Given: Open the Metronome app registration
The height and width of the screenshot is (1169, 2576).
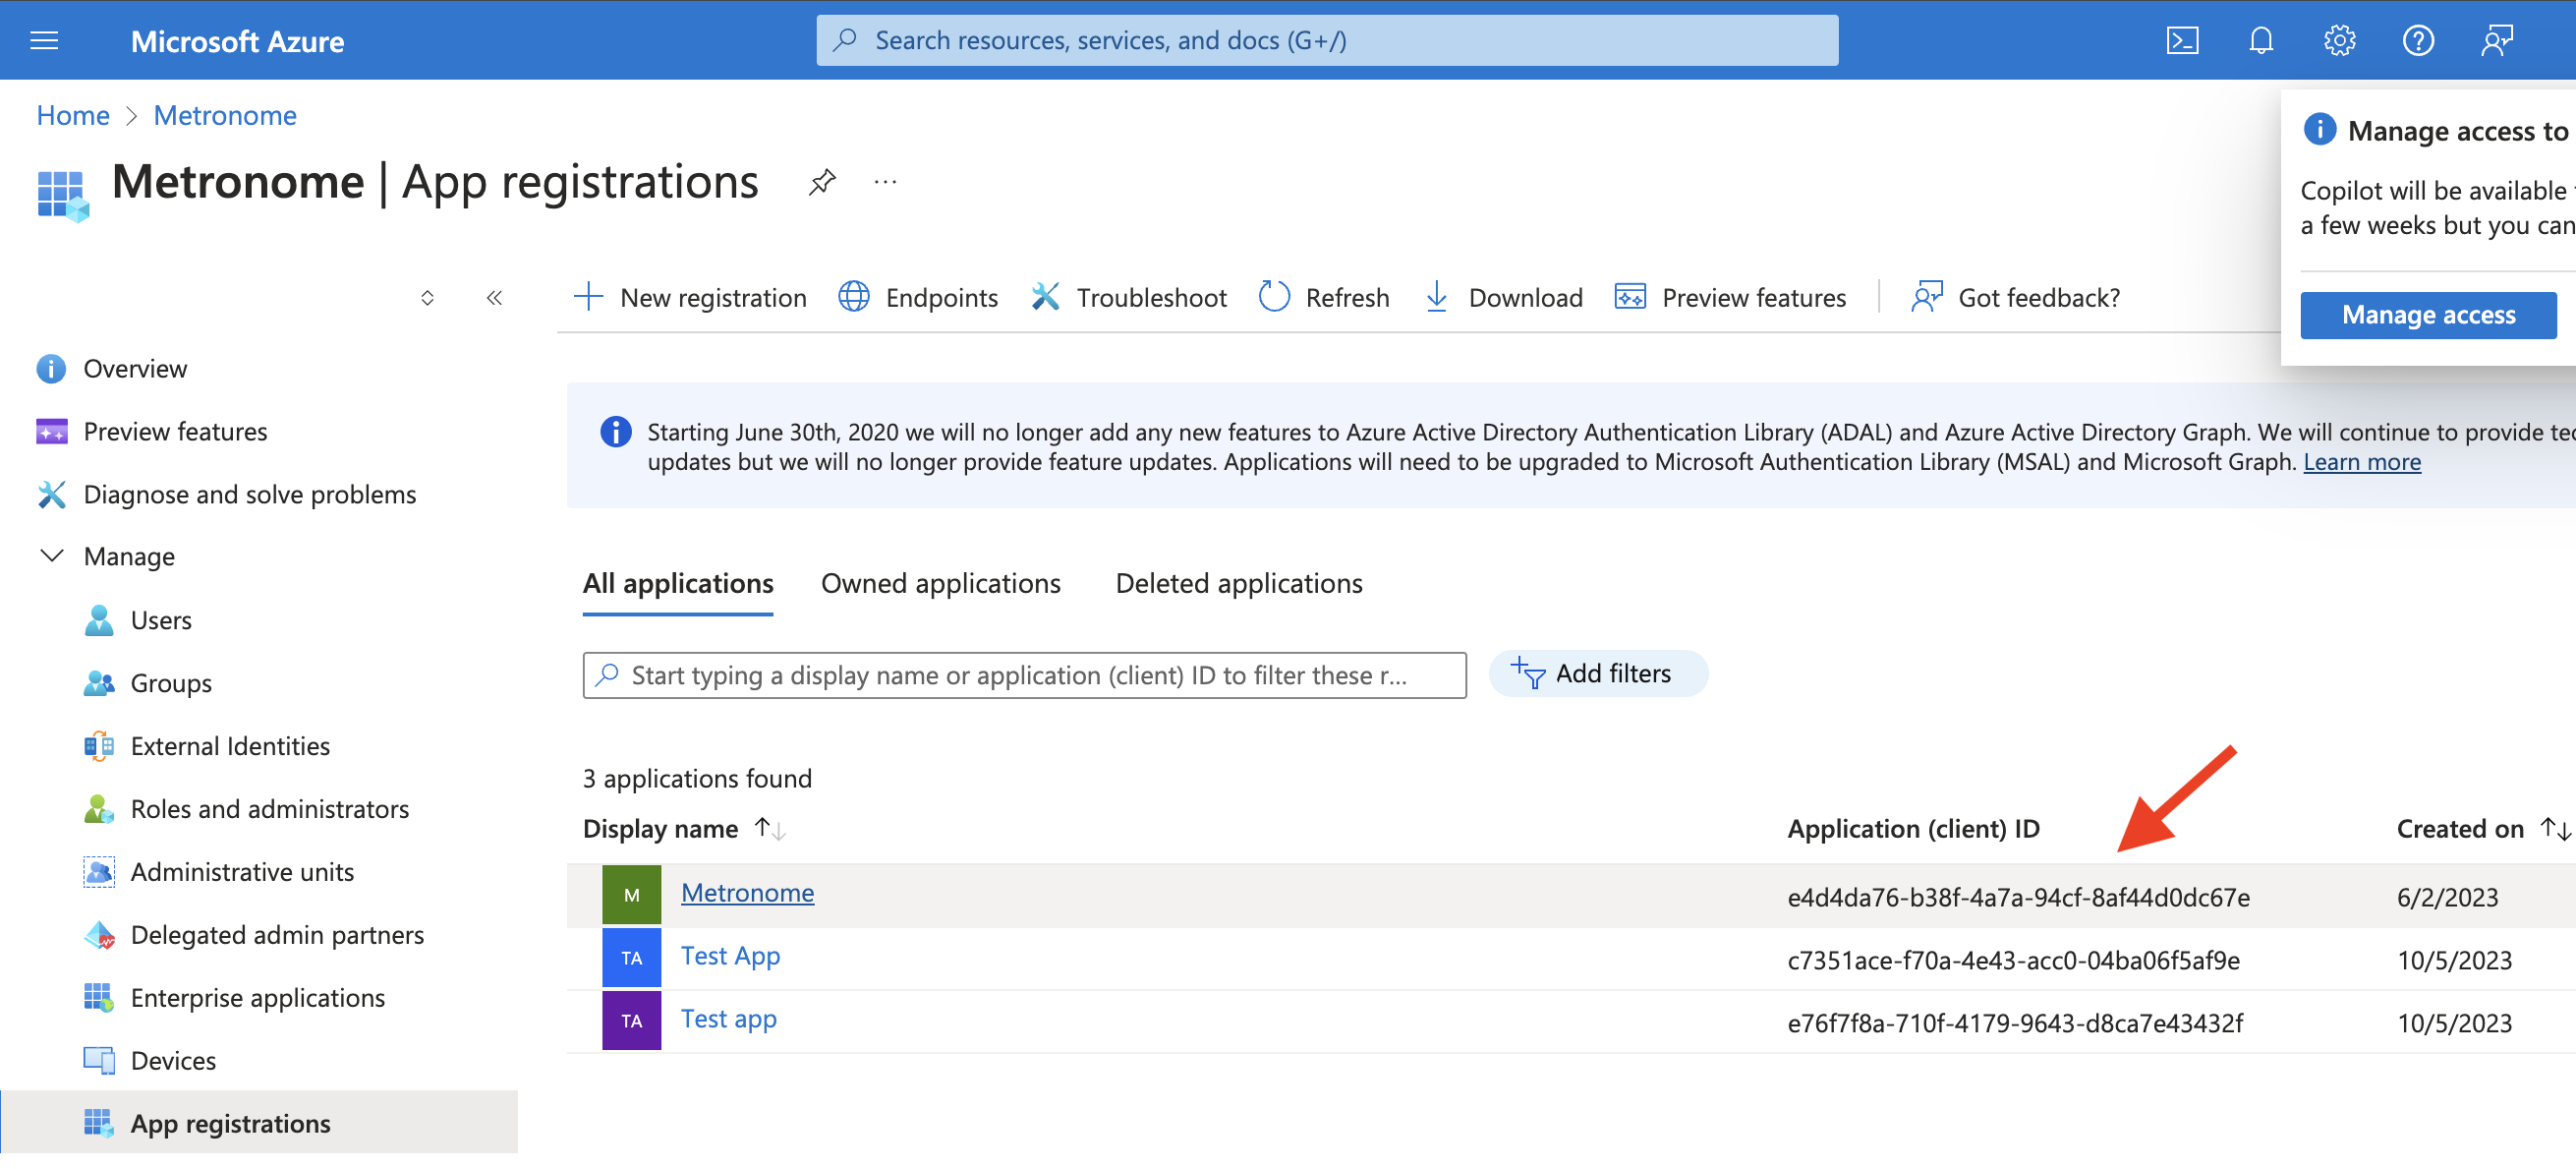Looking at the screenshot, I should click(744, 893).
